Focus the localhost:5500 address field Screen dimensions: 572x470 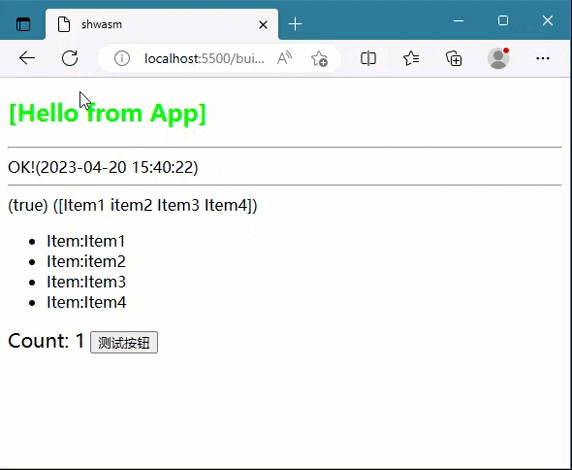204,58
